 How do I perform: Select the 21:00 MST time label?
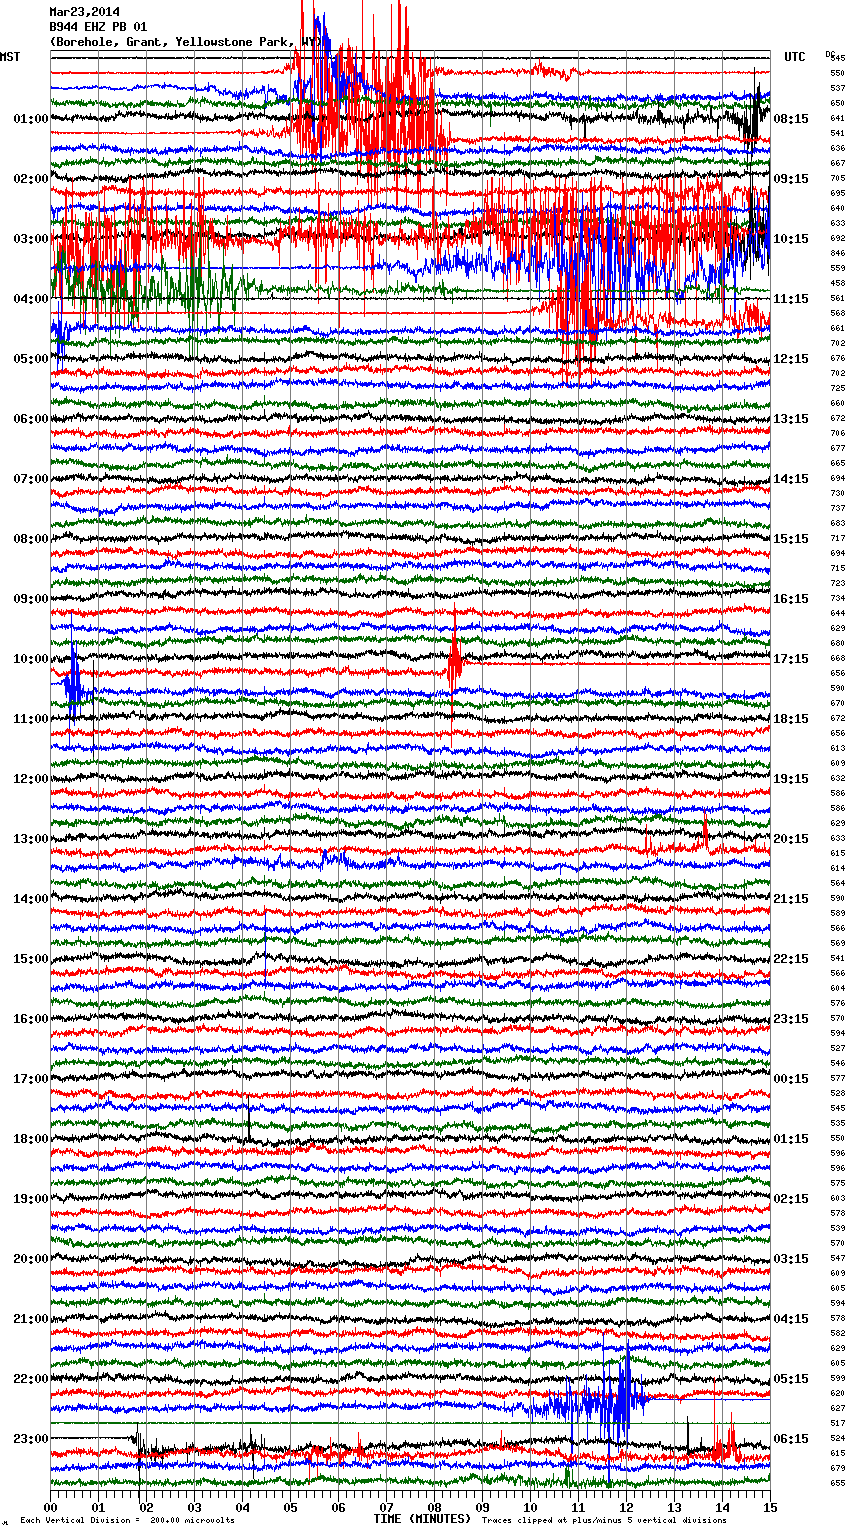coord(31,1319)
